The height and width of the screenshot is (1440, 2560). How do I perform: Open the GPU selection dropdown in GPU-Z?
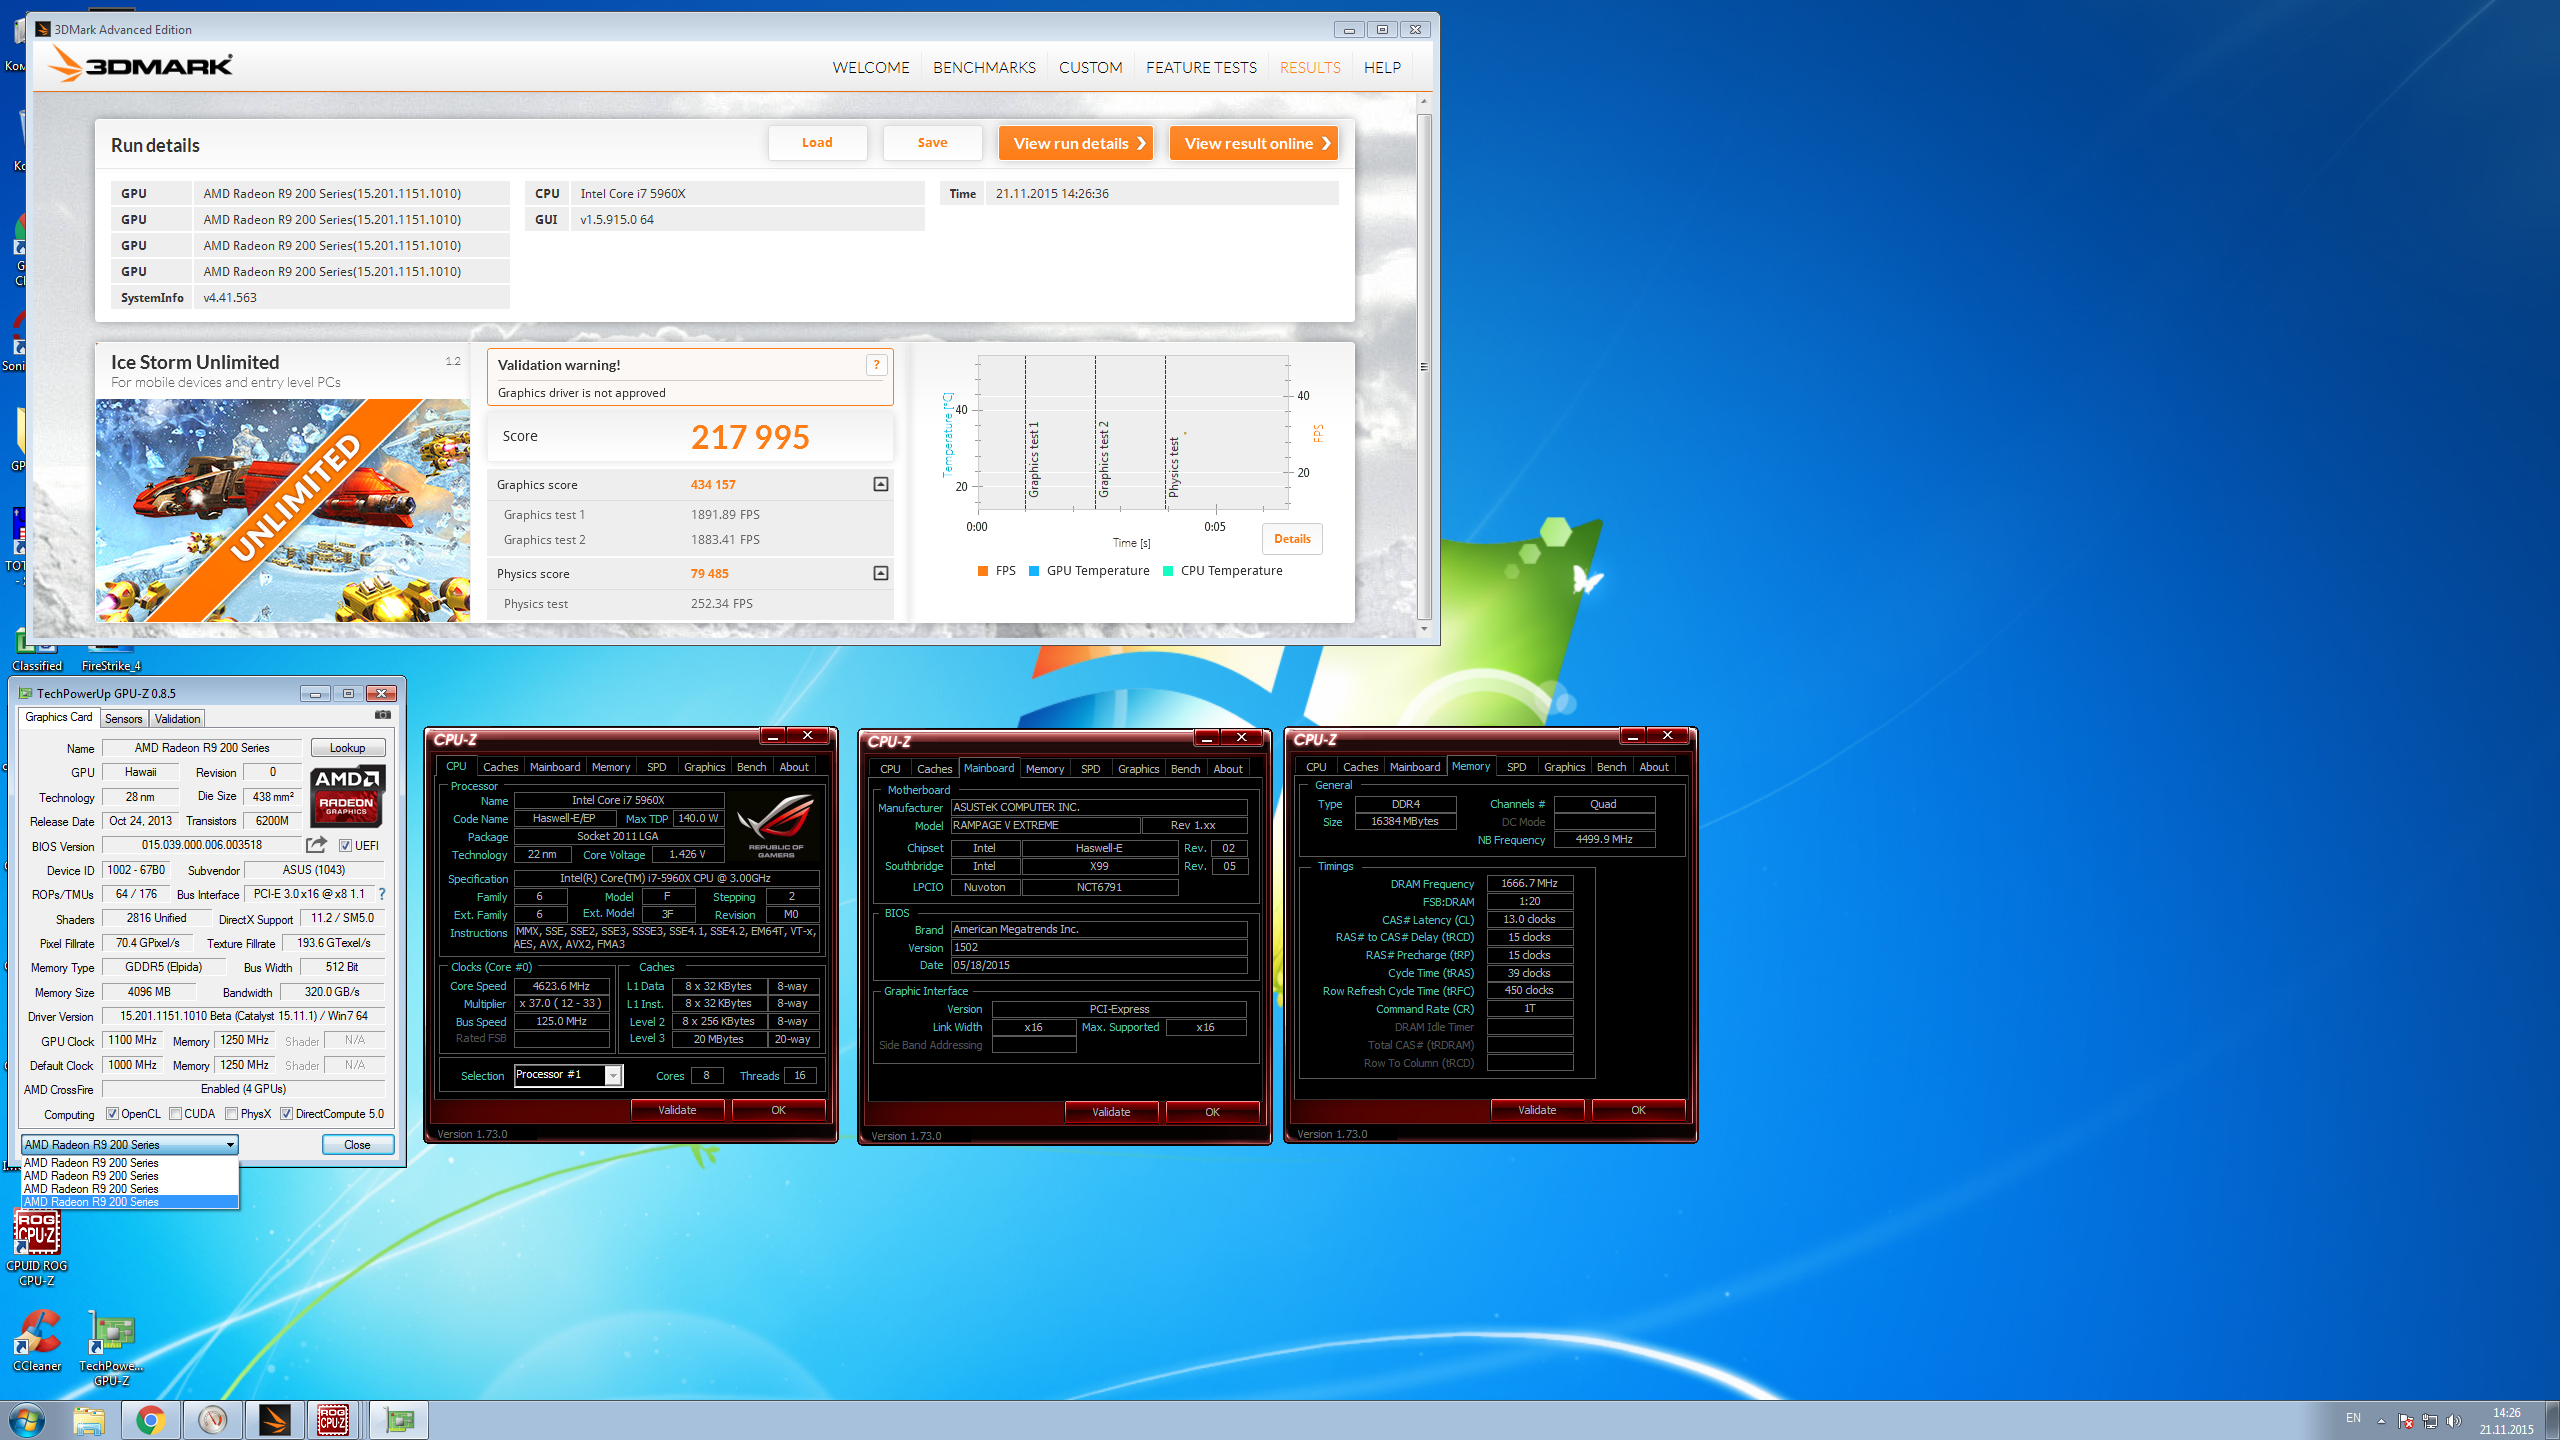click(x=129, y=1144)
